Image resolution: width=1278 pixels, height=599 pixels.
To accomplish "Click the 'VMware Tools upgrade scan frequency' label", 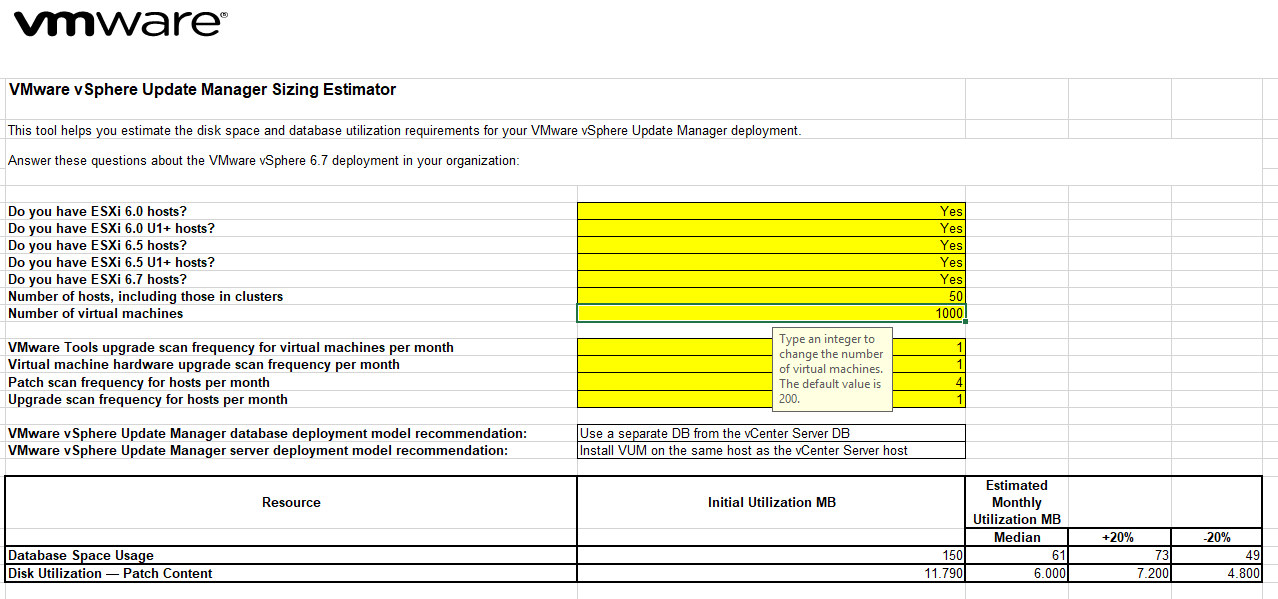I will click(x=230, y=348).
